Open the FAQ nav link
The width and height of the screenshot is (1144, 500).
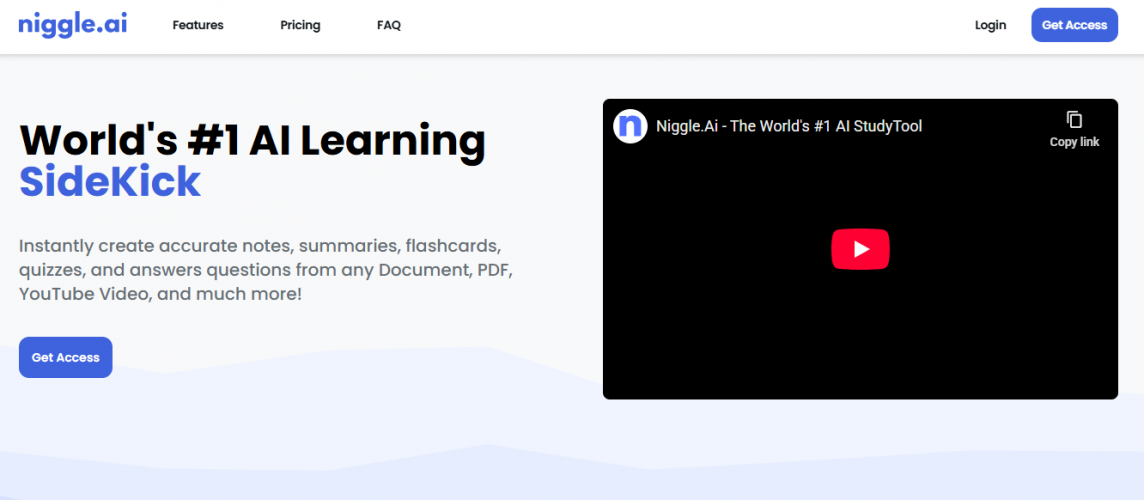pos(389,25)
